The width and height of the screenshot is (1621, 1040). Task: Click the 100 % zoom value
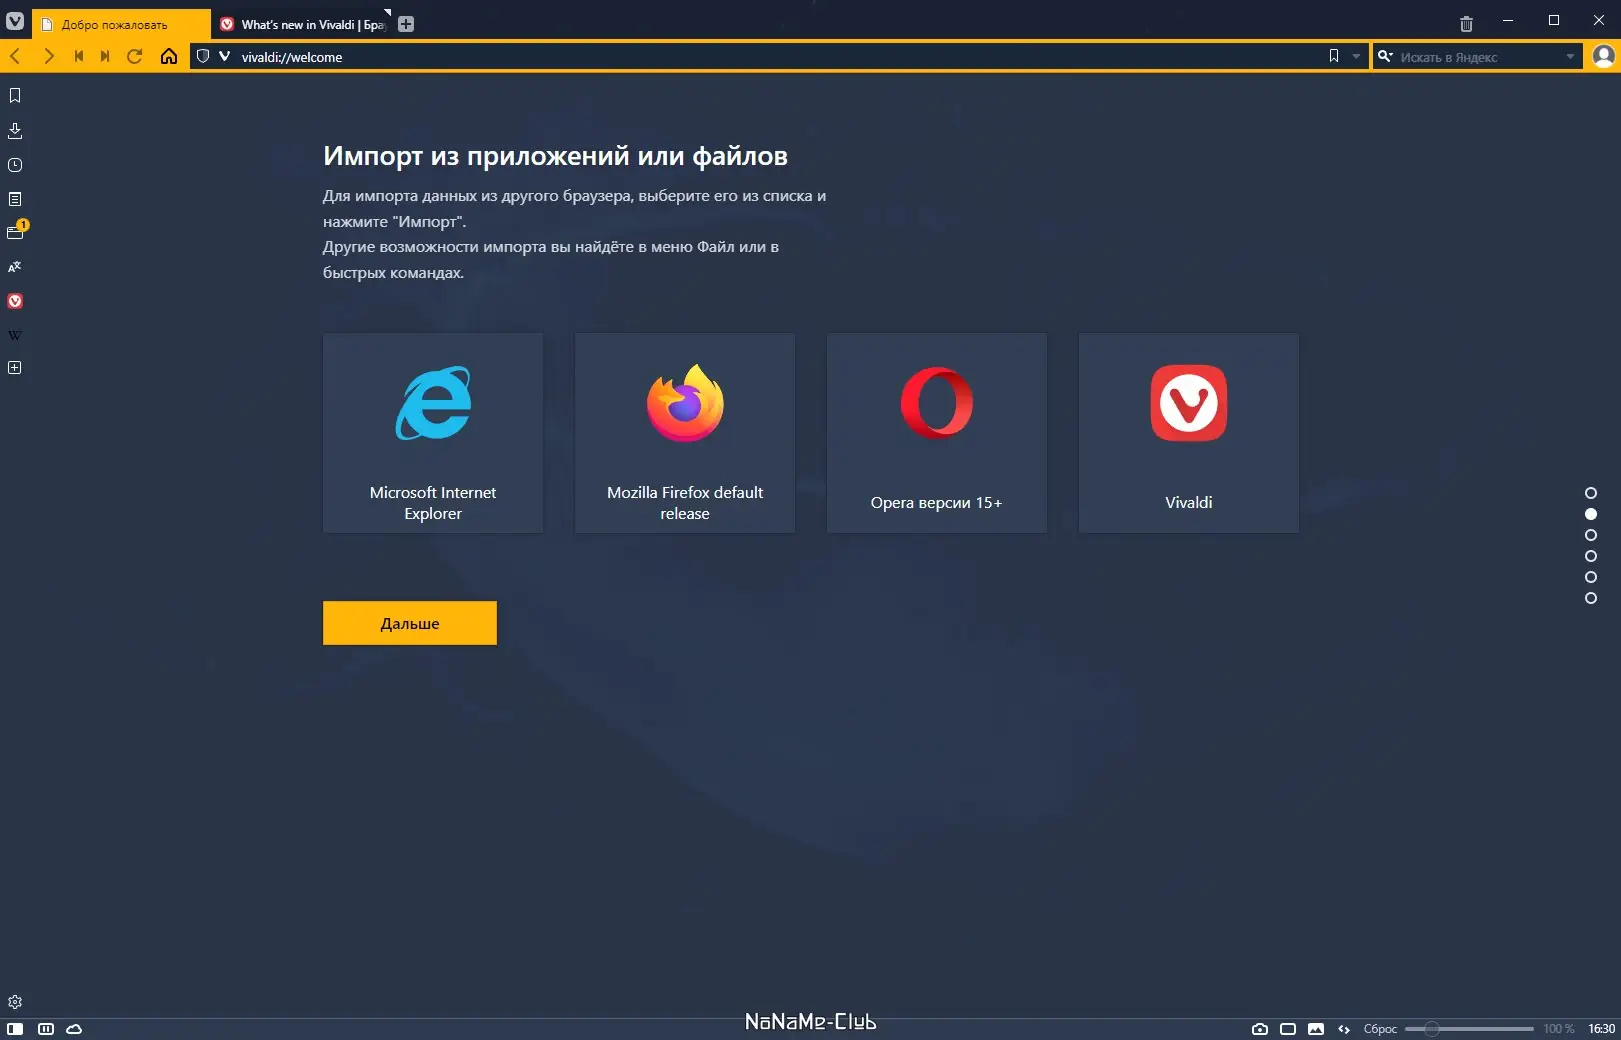1558,1029
